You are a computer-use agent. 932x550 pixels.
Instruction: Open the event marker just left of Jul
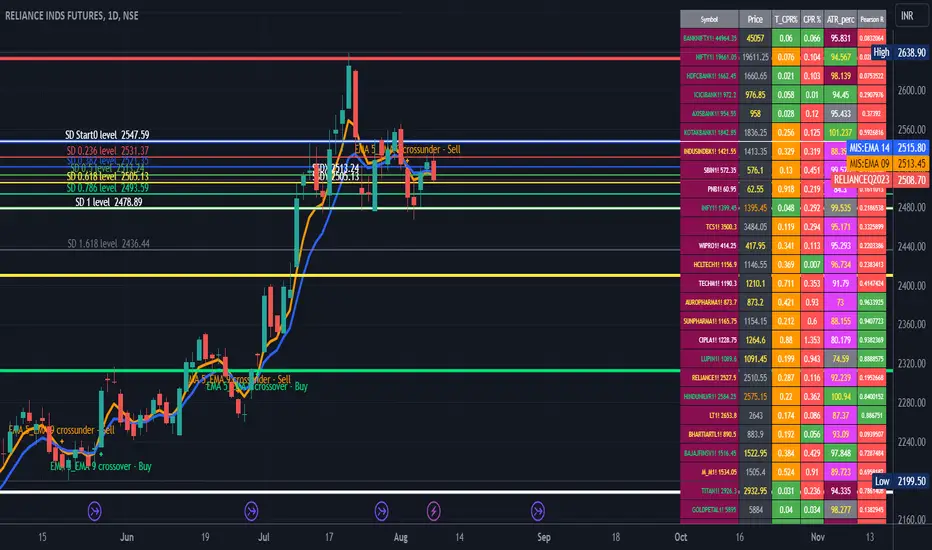tap(251, 511)
